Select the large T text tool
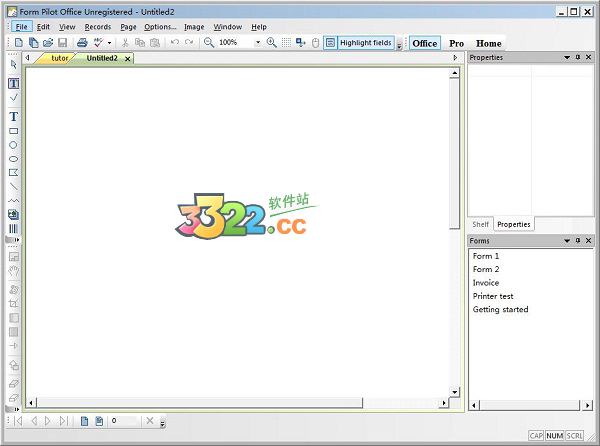Viewport: 600px width, 446px height. 14,116
